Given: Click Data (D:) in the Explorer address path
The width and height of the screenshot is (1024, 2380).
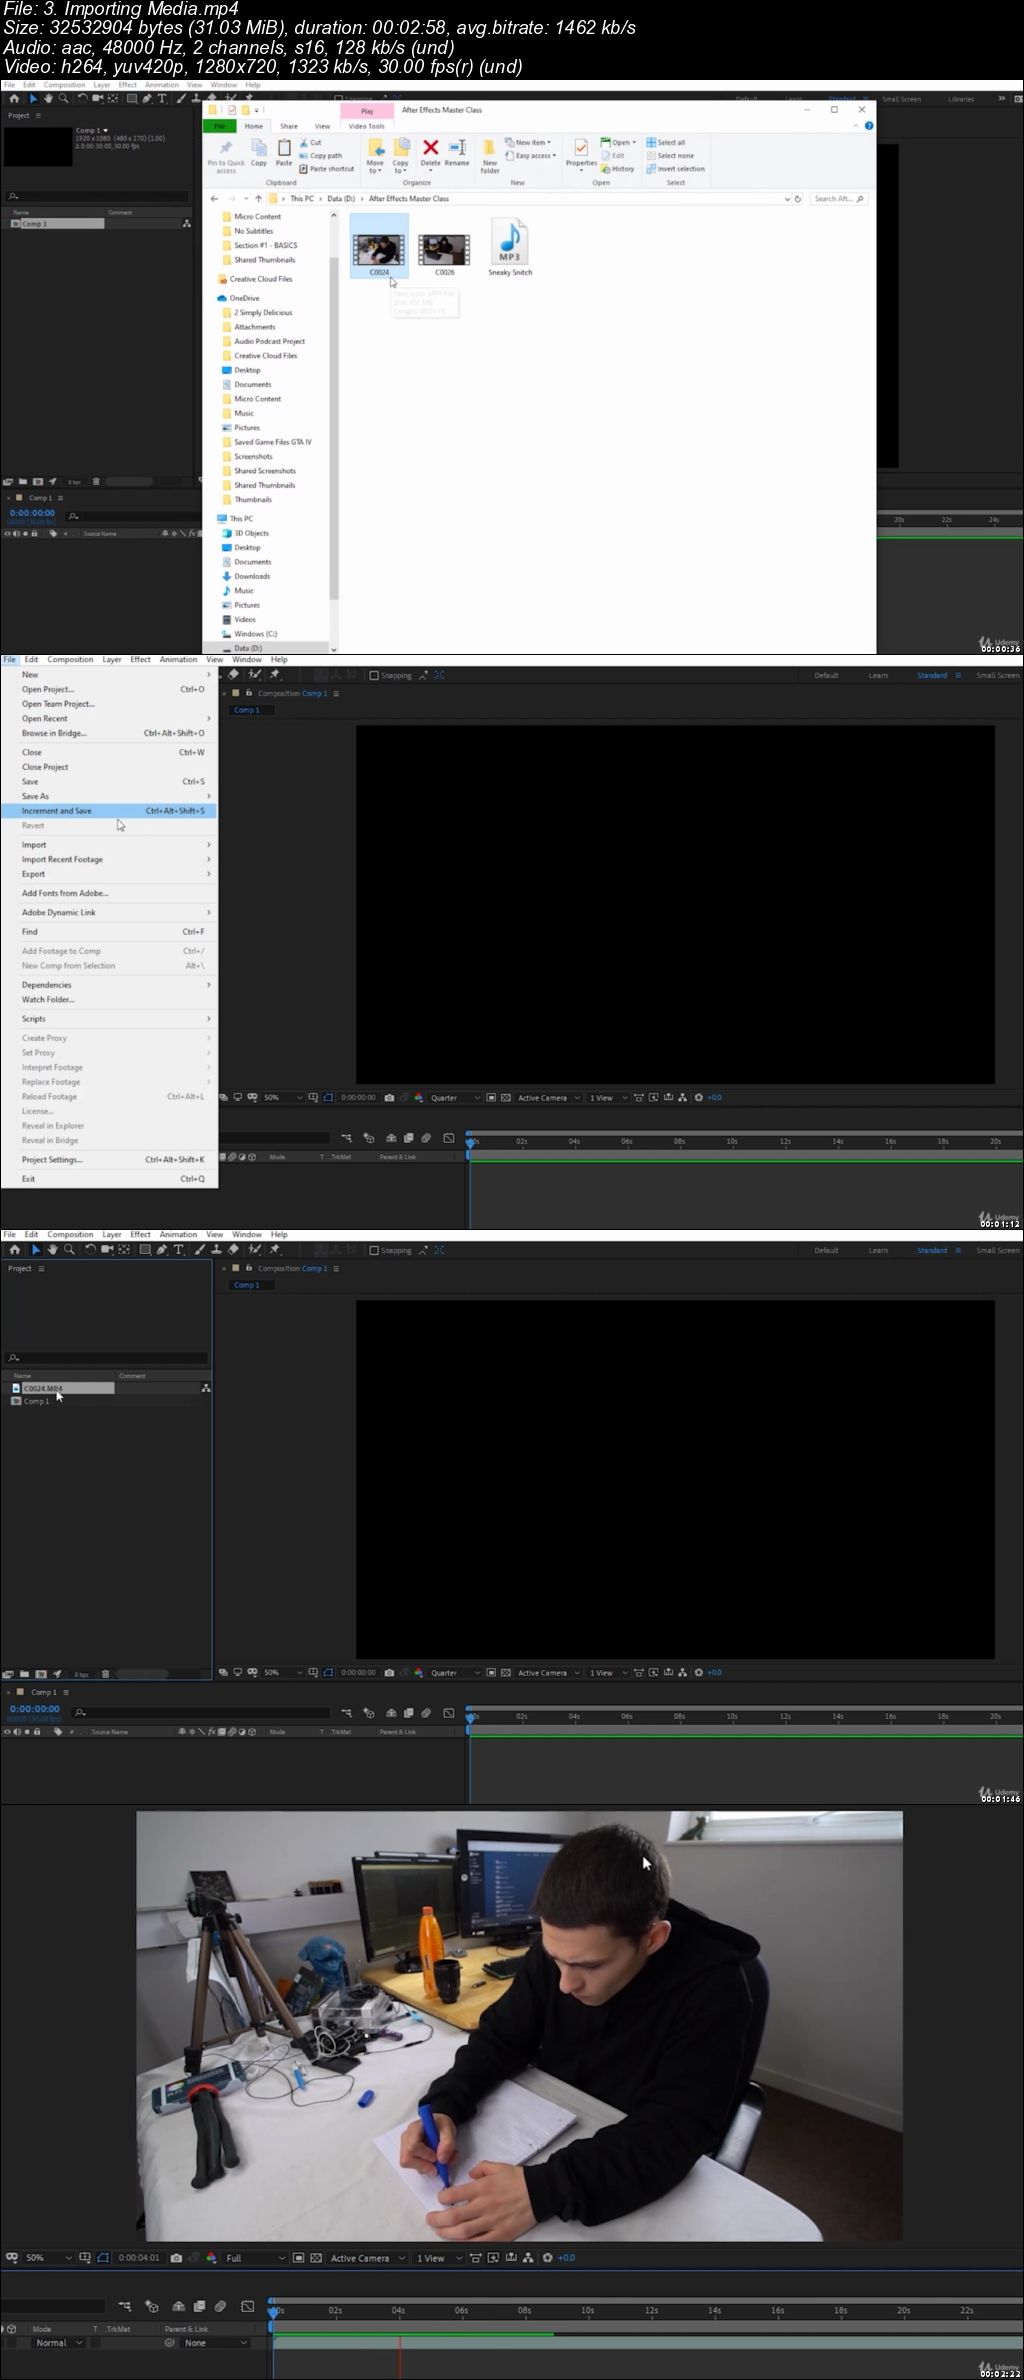Looking at the screenshot, I should click(341, 198).
